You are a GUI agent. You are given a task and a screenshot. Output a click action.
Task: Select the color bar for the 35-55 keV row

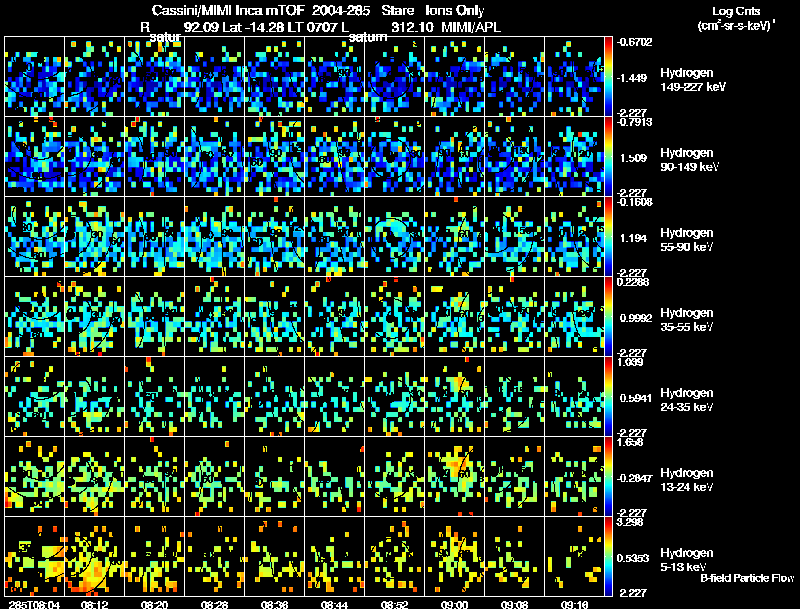608,317
